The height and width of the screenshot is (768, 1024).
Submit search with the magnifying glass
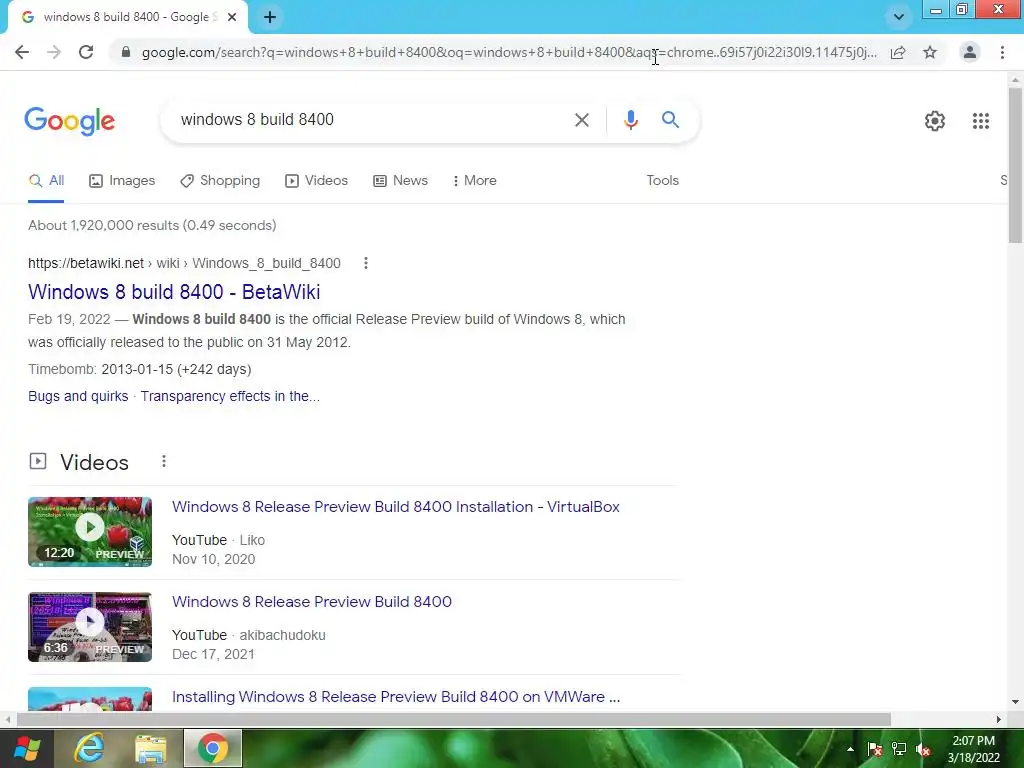pyautogui.click(x=671, y=120)
